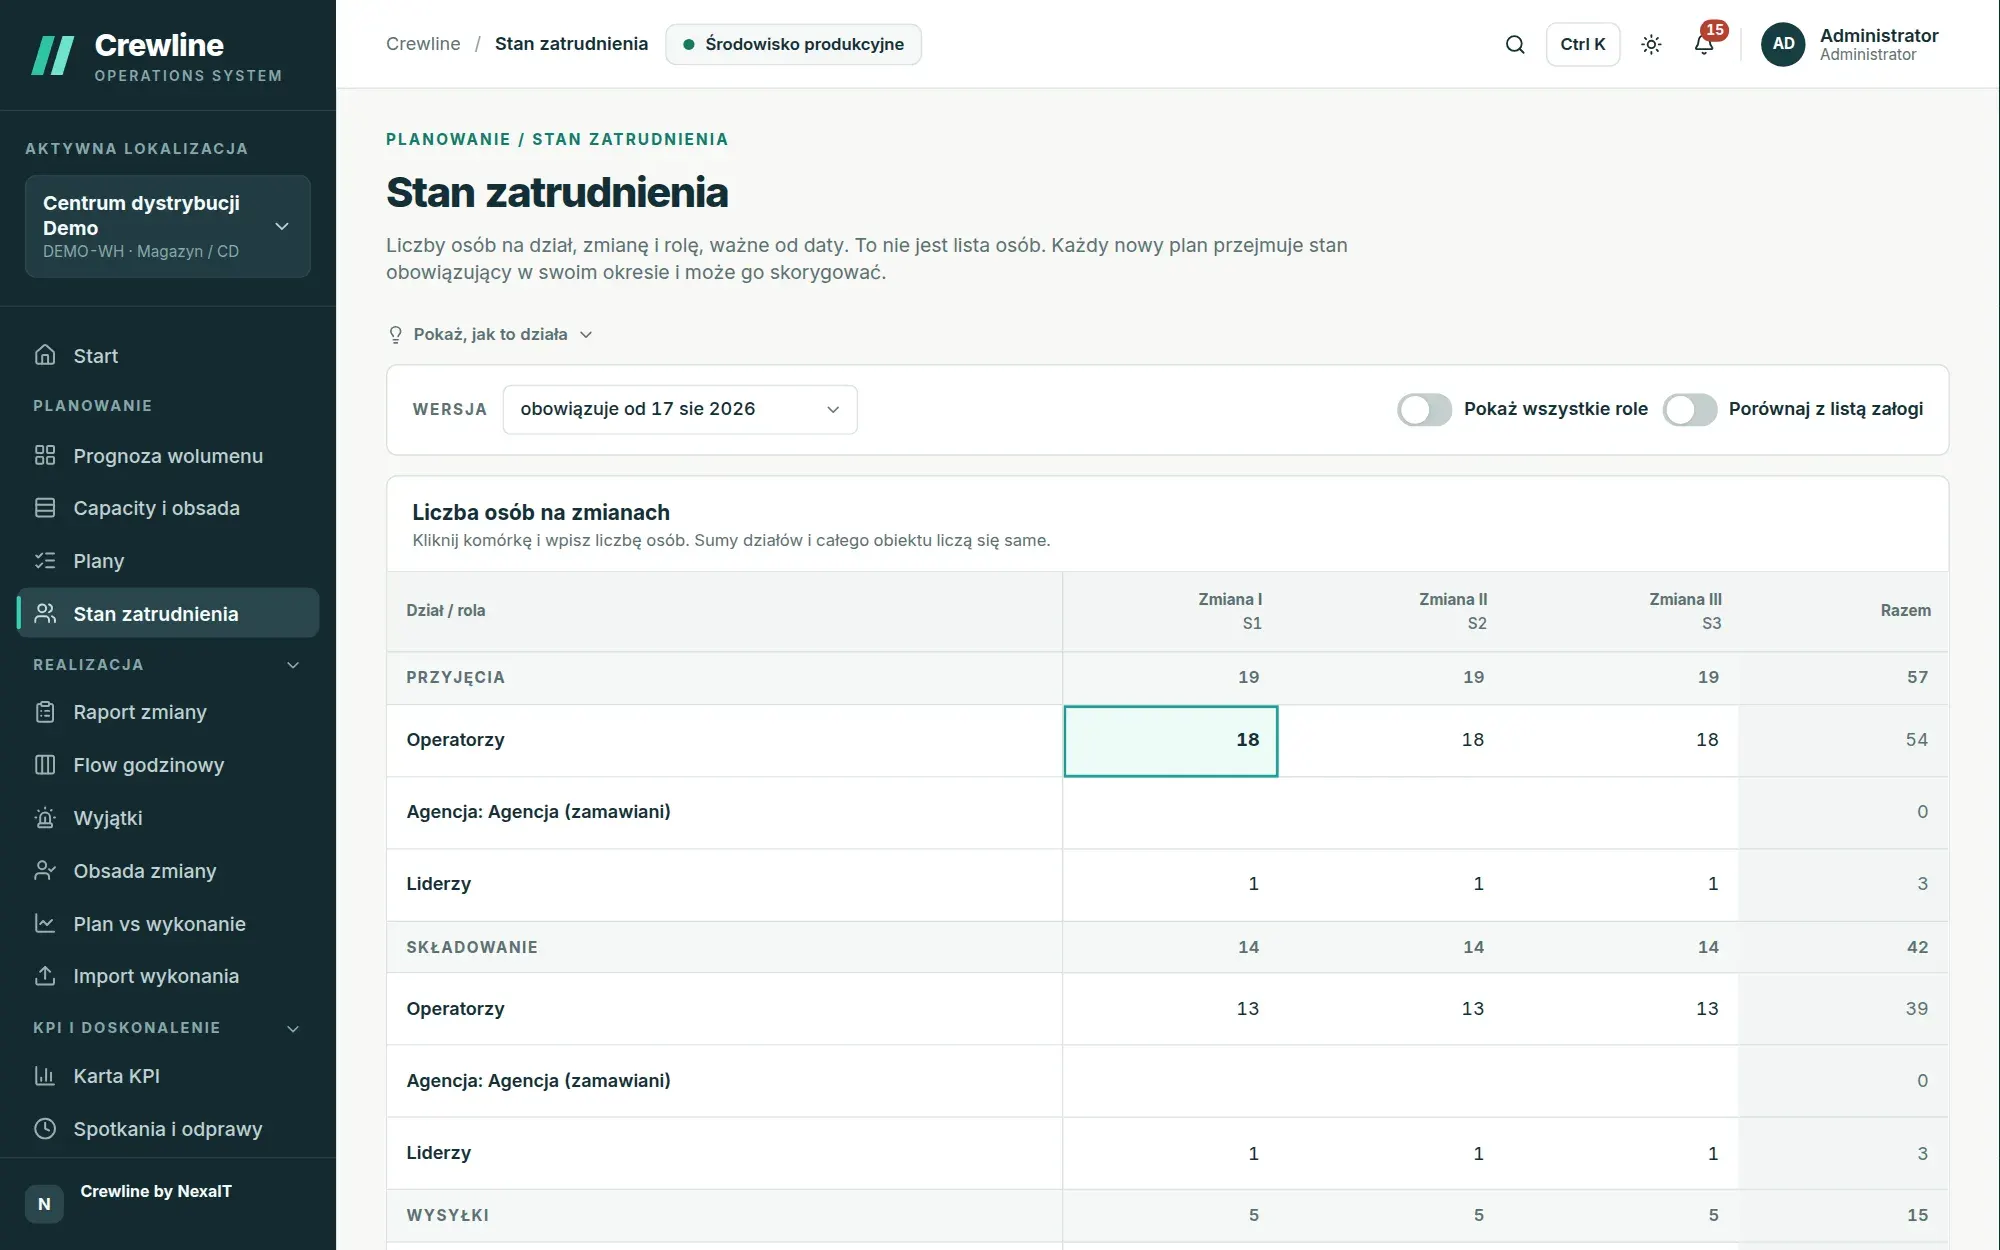2000x1250 pixels.
Task: Click the Spotkania i odprawy clock icon
Action: coord(45,1129)
